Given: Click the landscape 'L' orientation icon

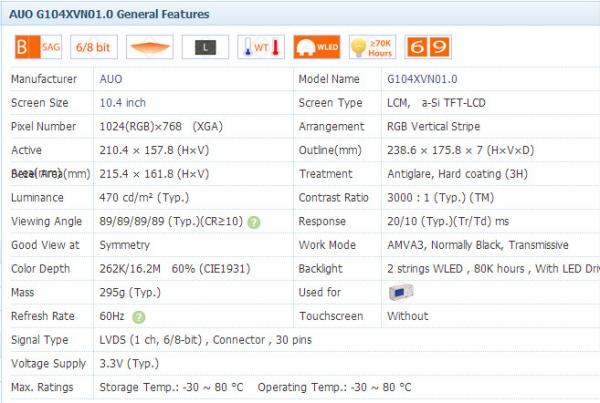Looking at the screenshot, I should coord(205,47).
